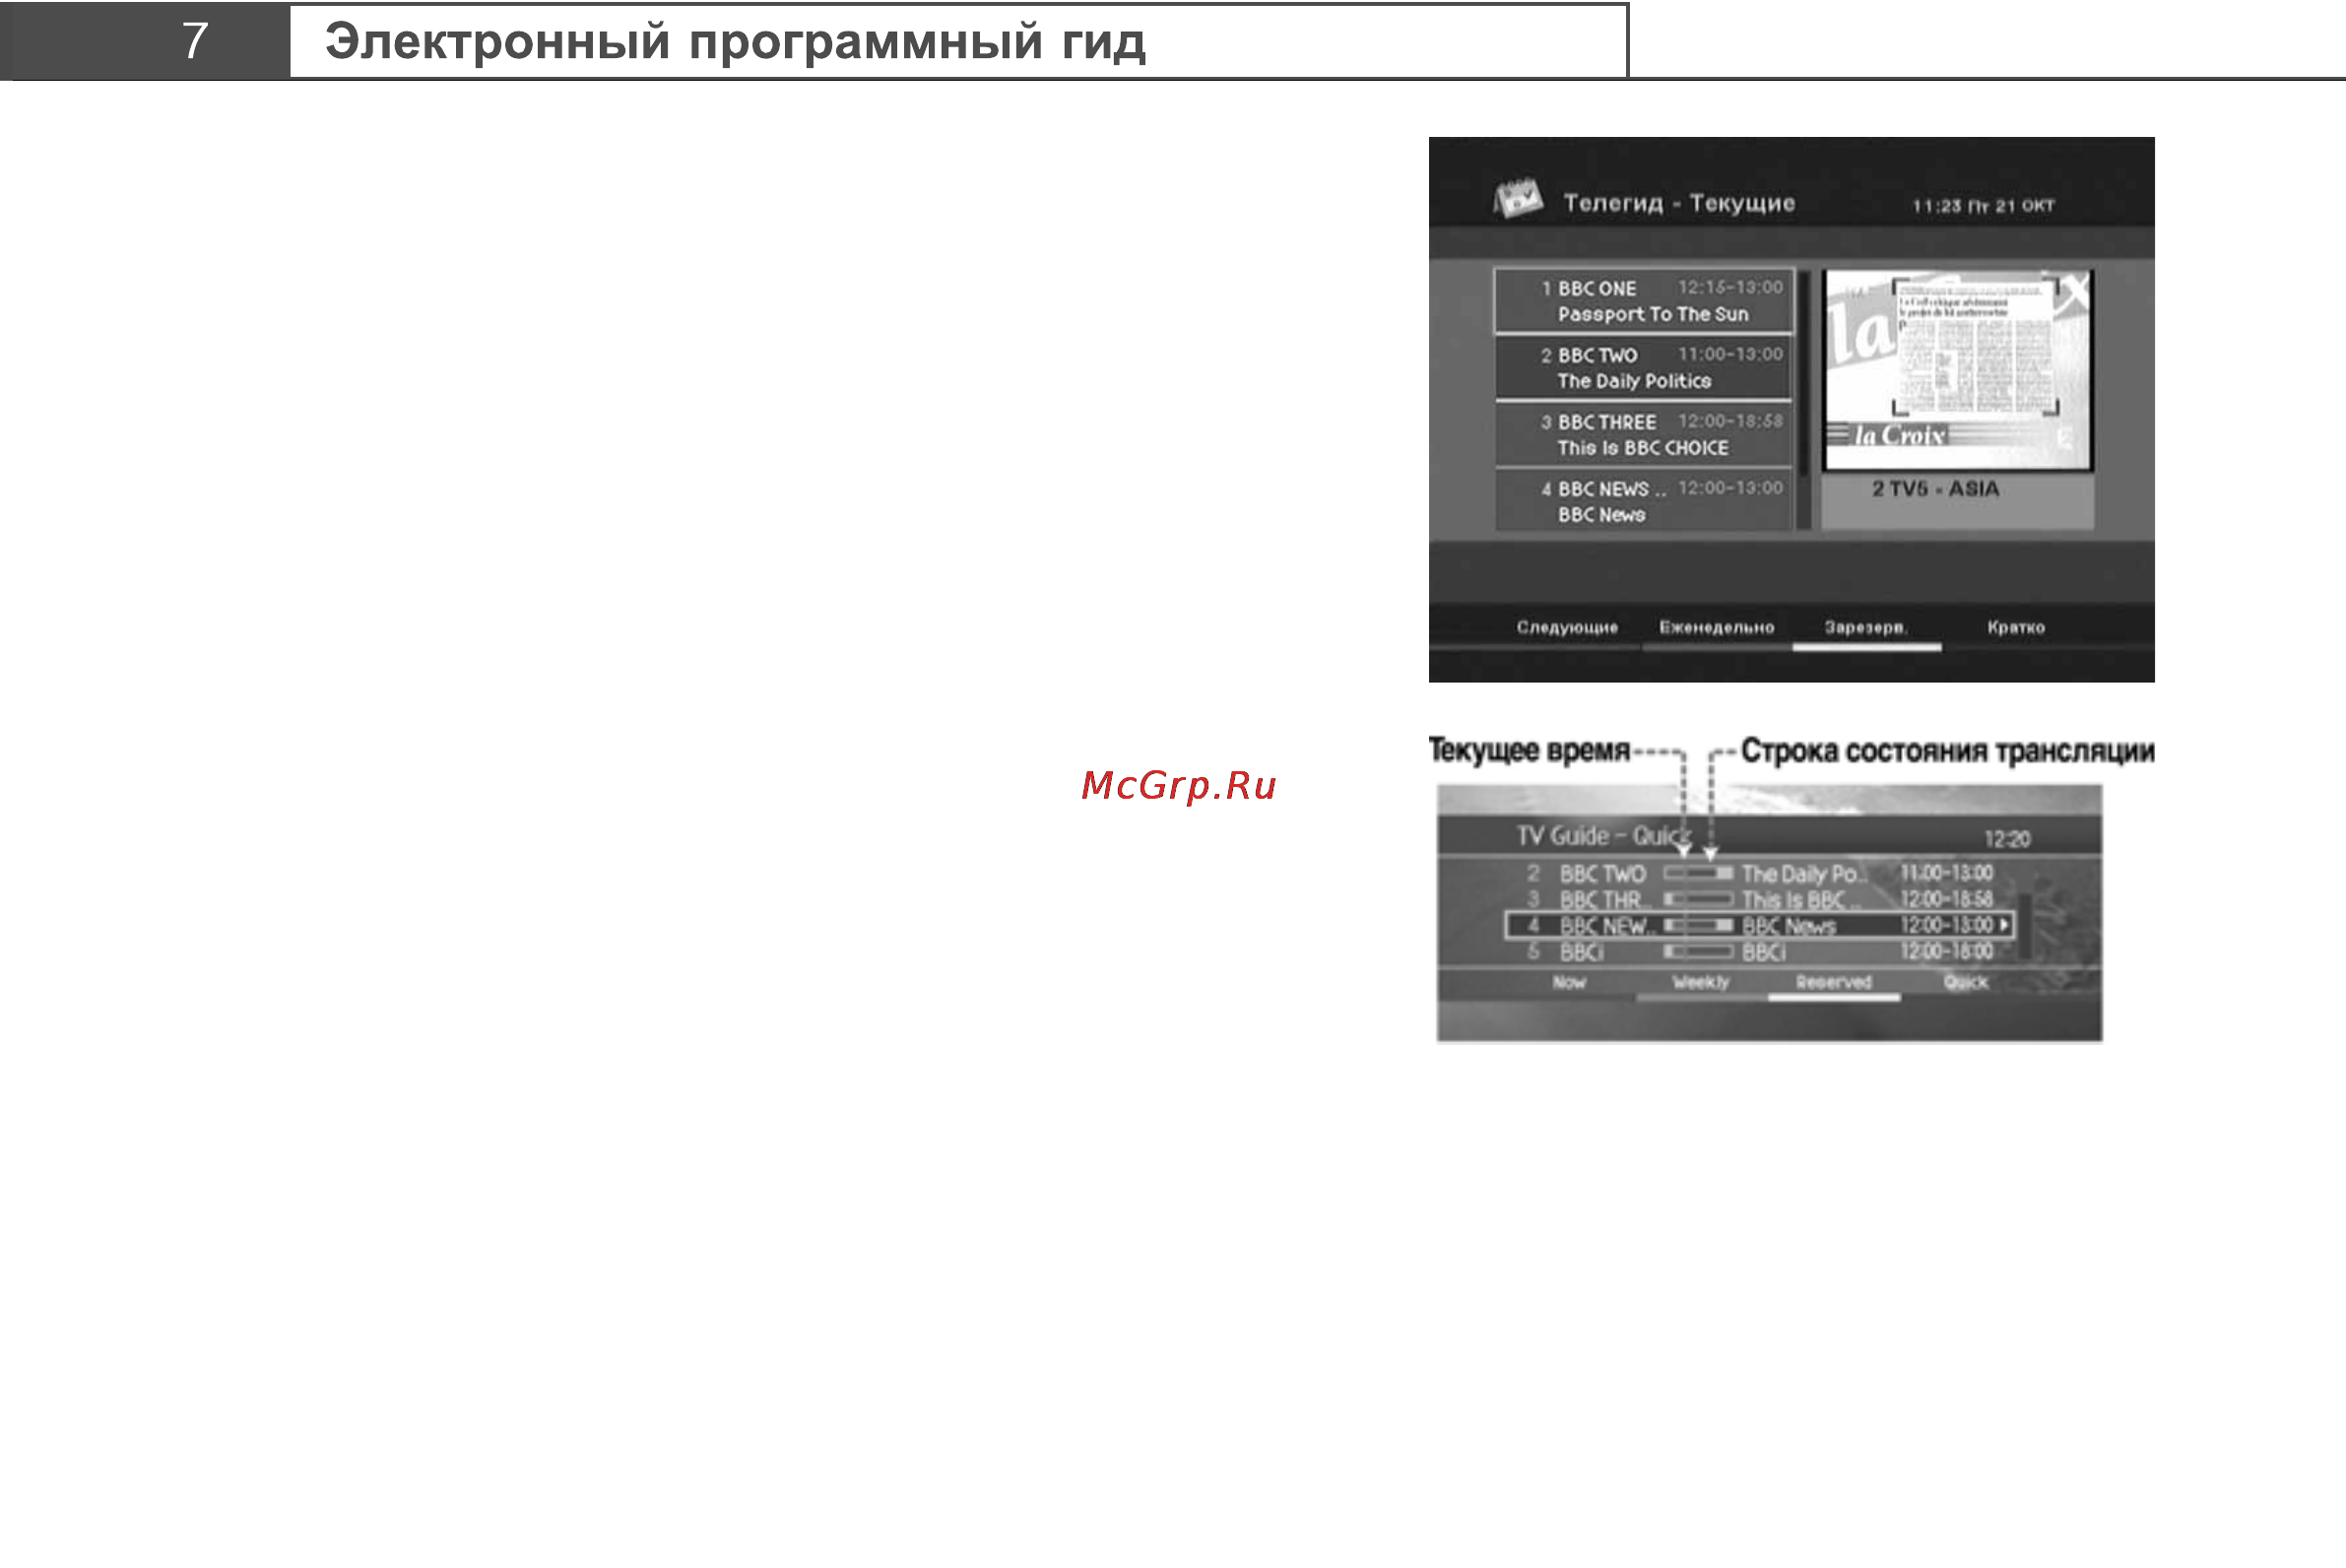The height and width of the screenshot is (1568, 2346).
Task: Open the Зарезерв. tab
Action: [1866, 628]
